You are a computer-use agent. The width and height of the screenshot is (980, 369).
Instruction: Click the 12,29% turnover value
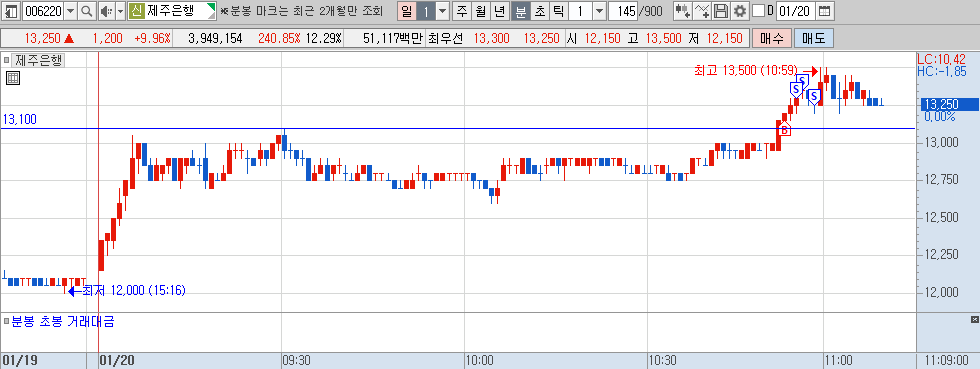pos(324,38)
